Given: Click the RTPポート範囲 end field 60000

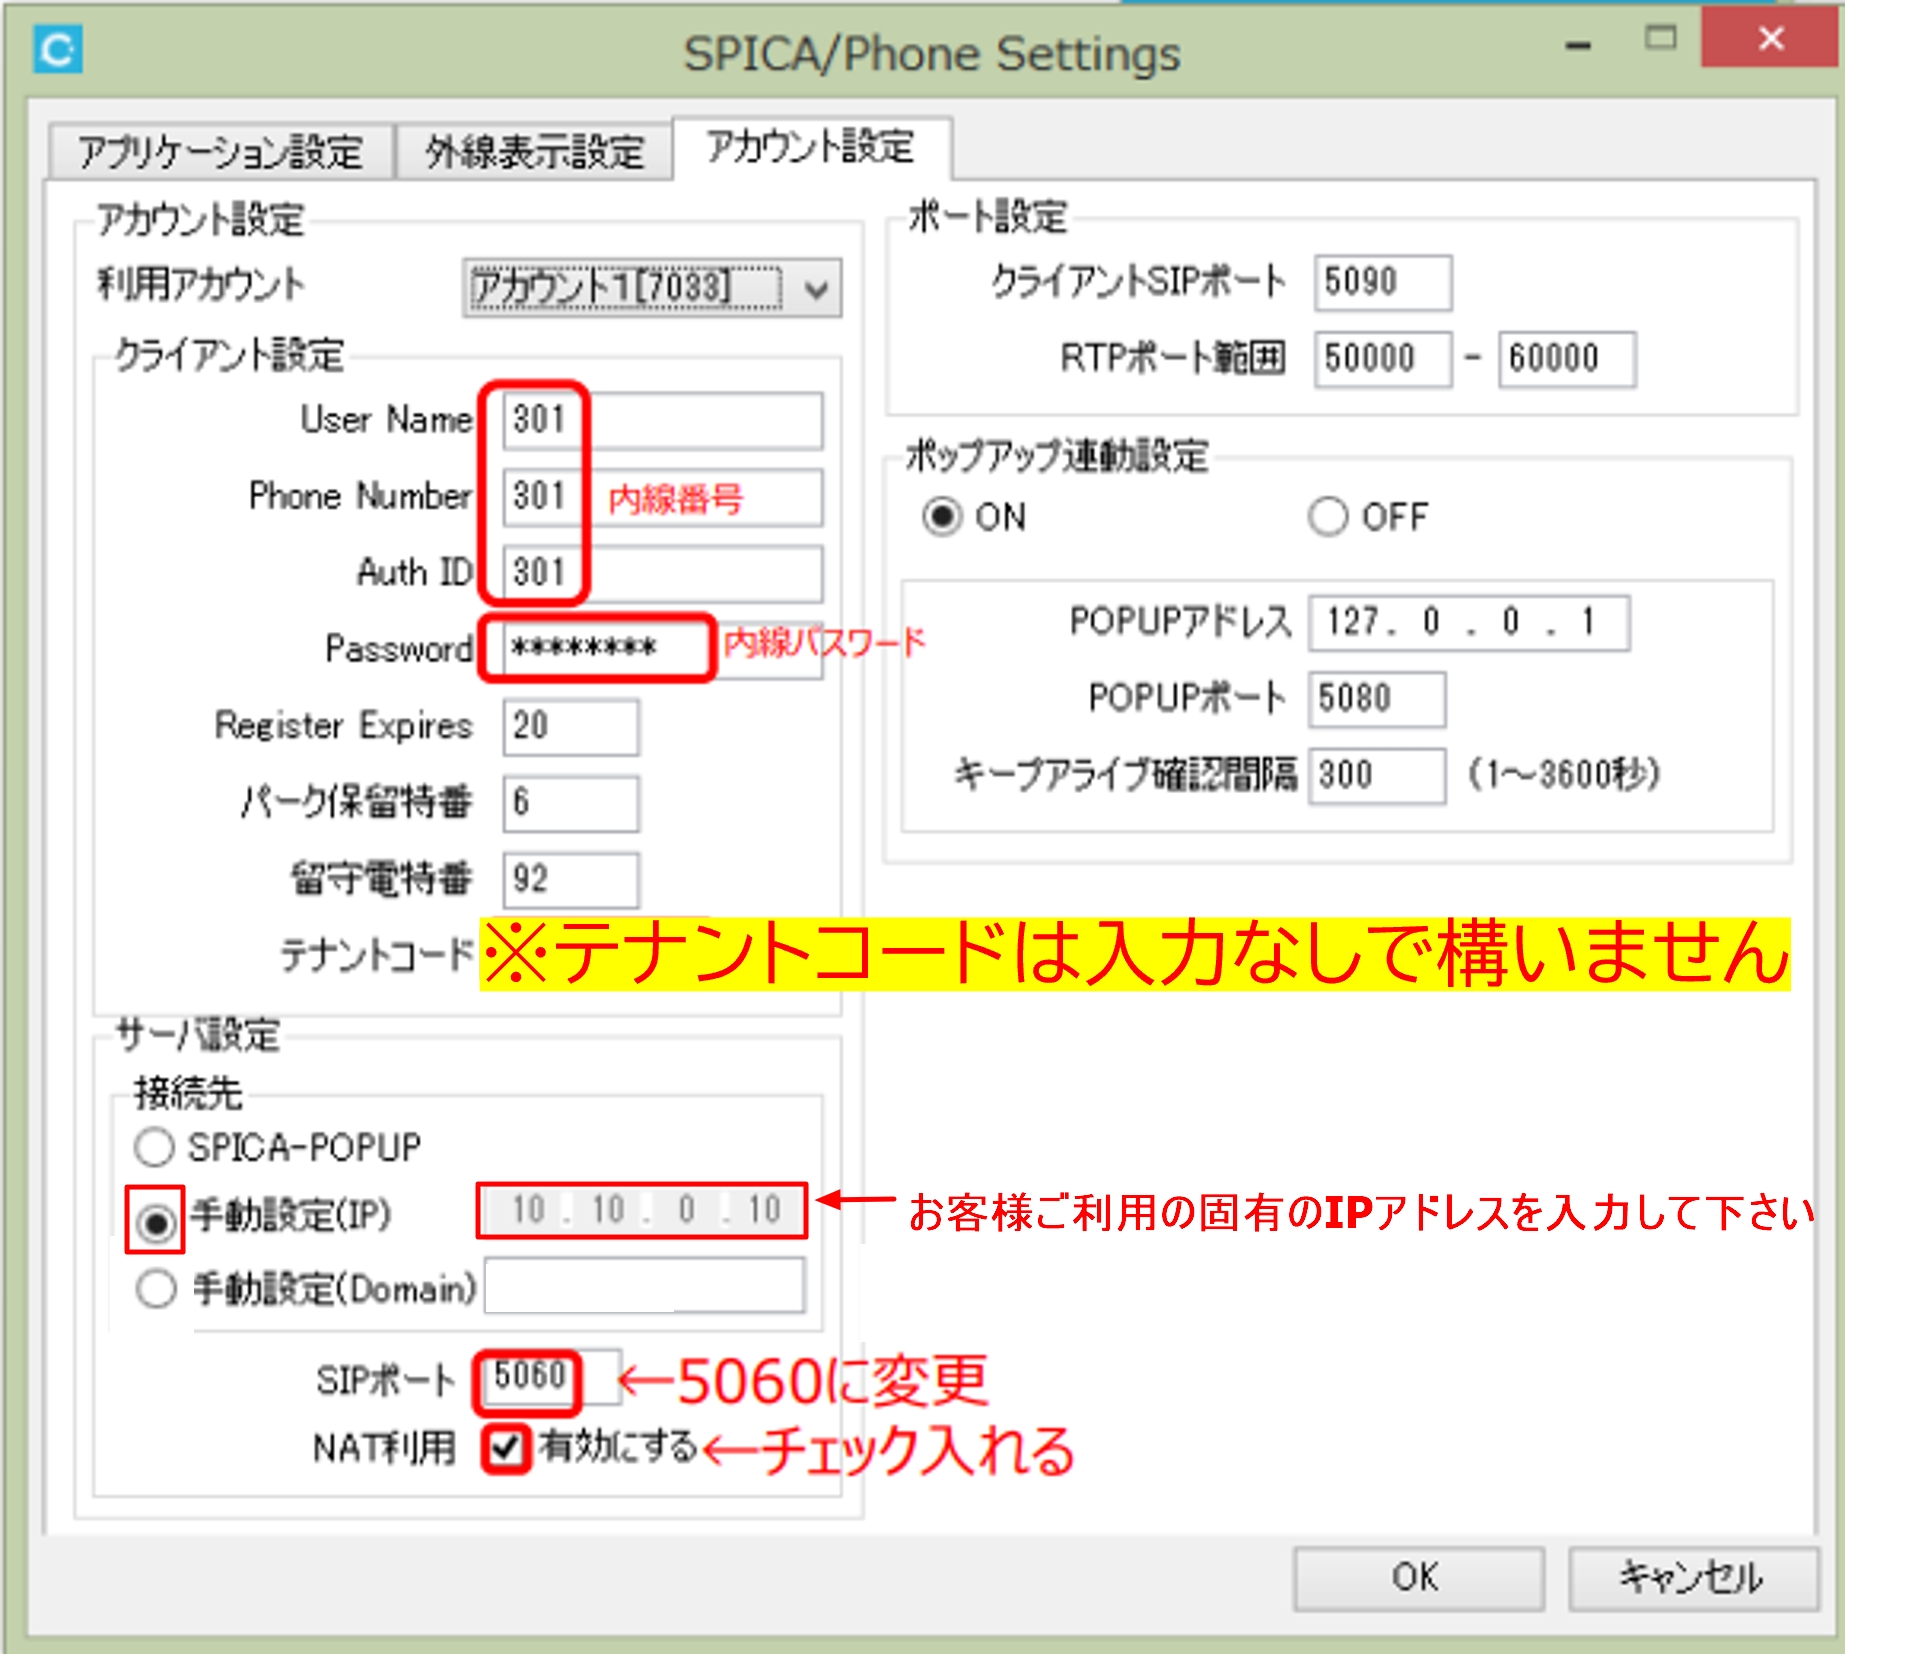Looking at the screenshot, I should click(x=1566, y=359).
